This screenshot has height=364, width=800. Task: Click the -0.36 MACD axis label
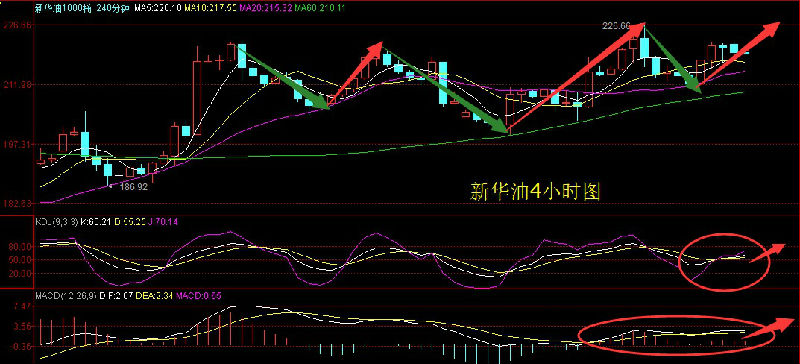21,347
